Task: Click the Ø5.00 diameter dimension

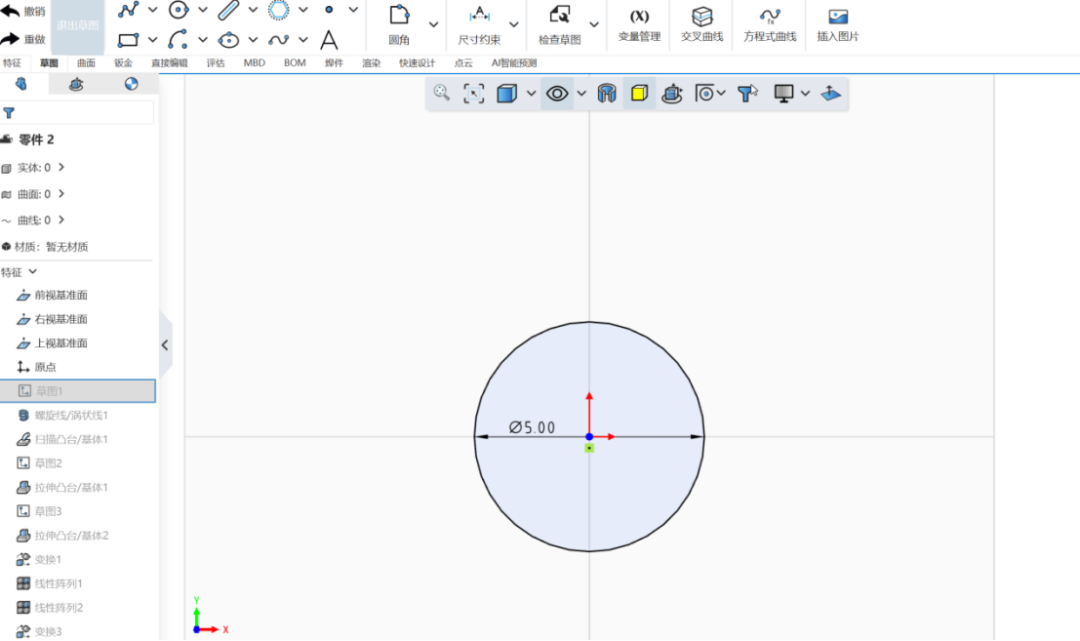Action: click(532, 428)
